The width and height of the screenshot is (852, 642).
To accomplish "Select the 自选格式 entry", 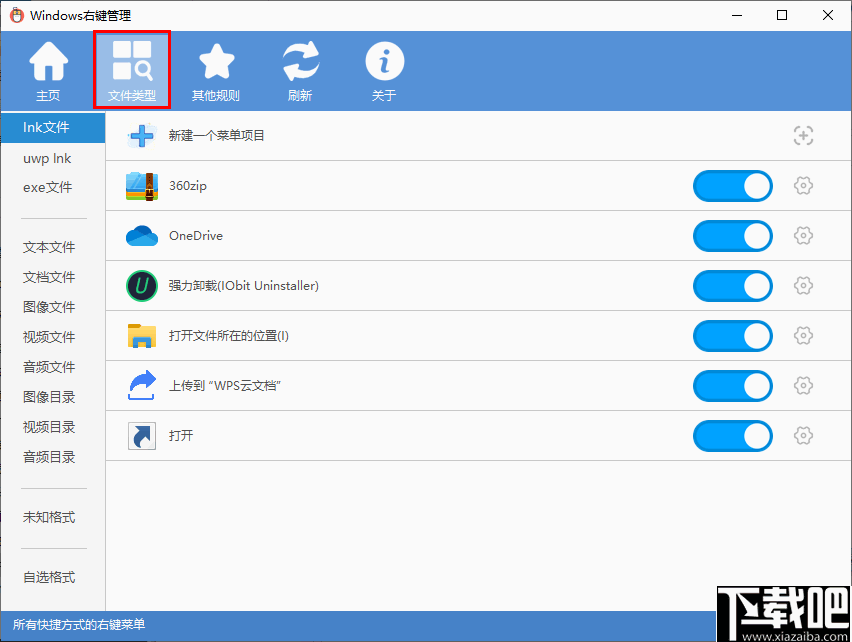I will pos(48,577).
